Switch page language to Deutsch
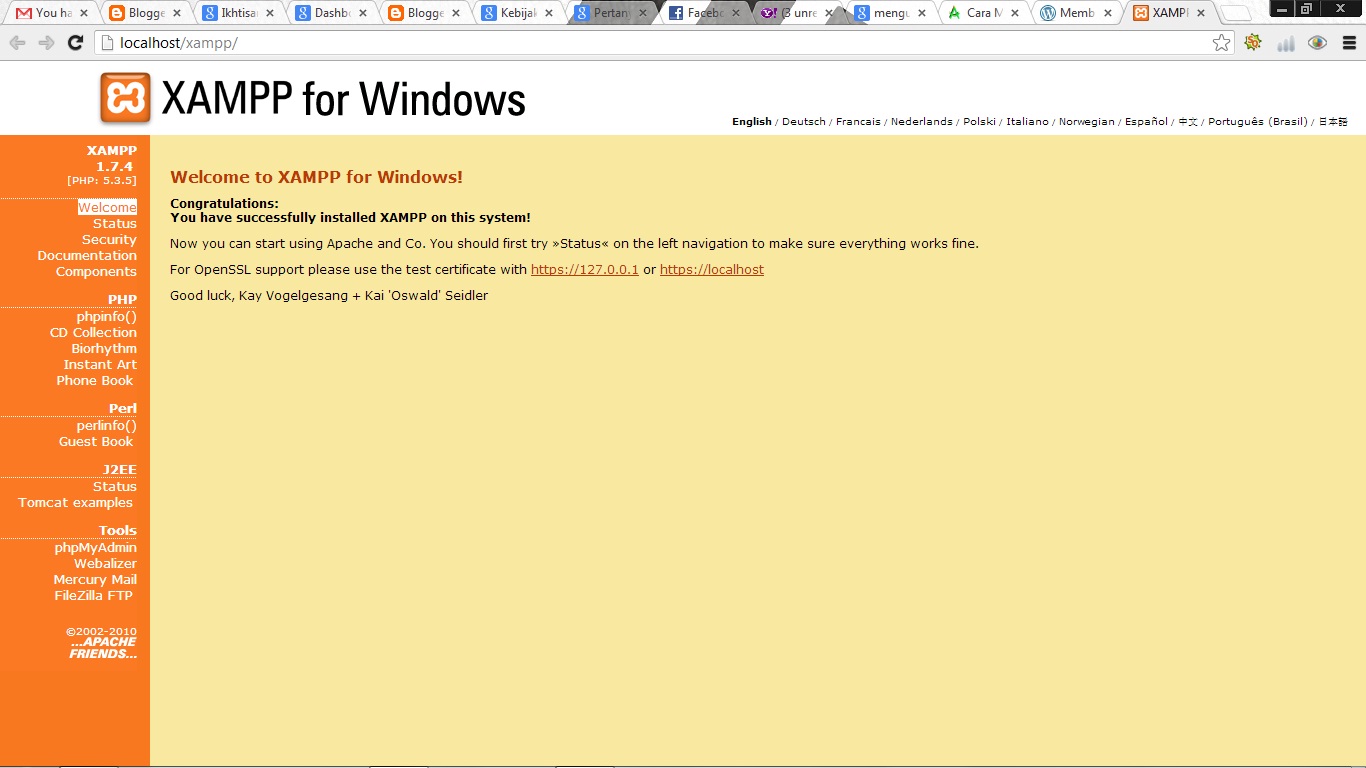Viewport: 1366px width, 768px height. (803, 121)
